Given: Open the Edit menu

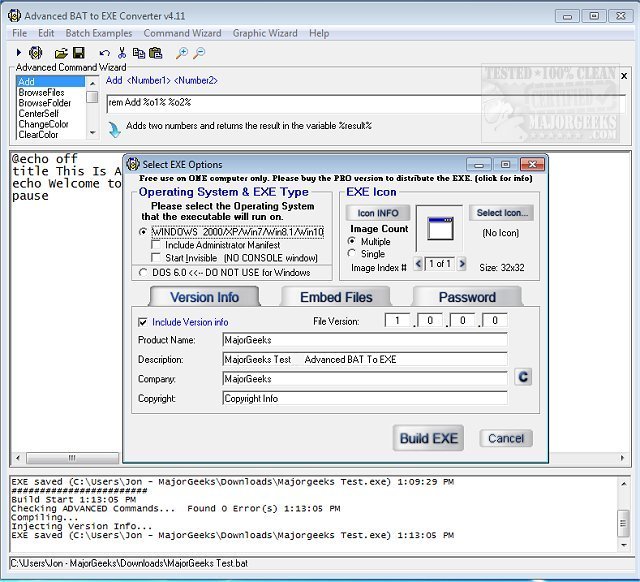Looking at the screenshot, I should tap(46, 33).
